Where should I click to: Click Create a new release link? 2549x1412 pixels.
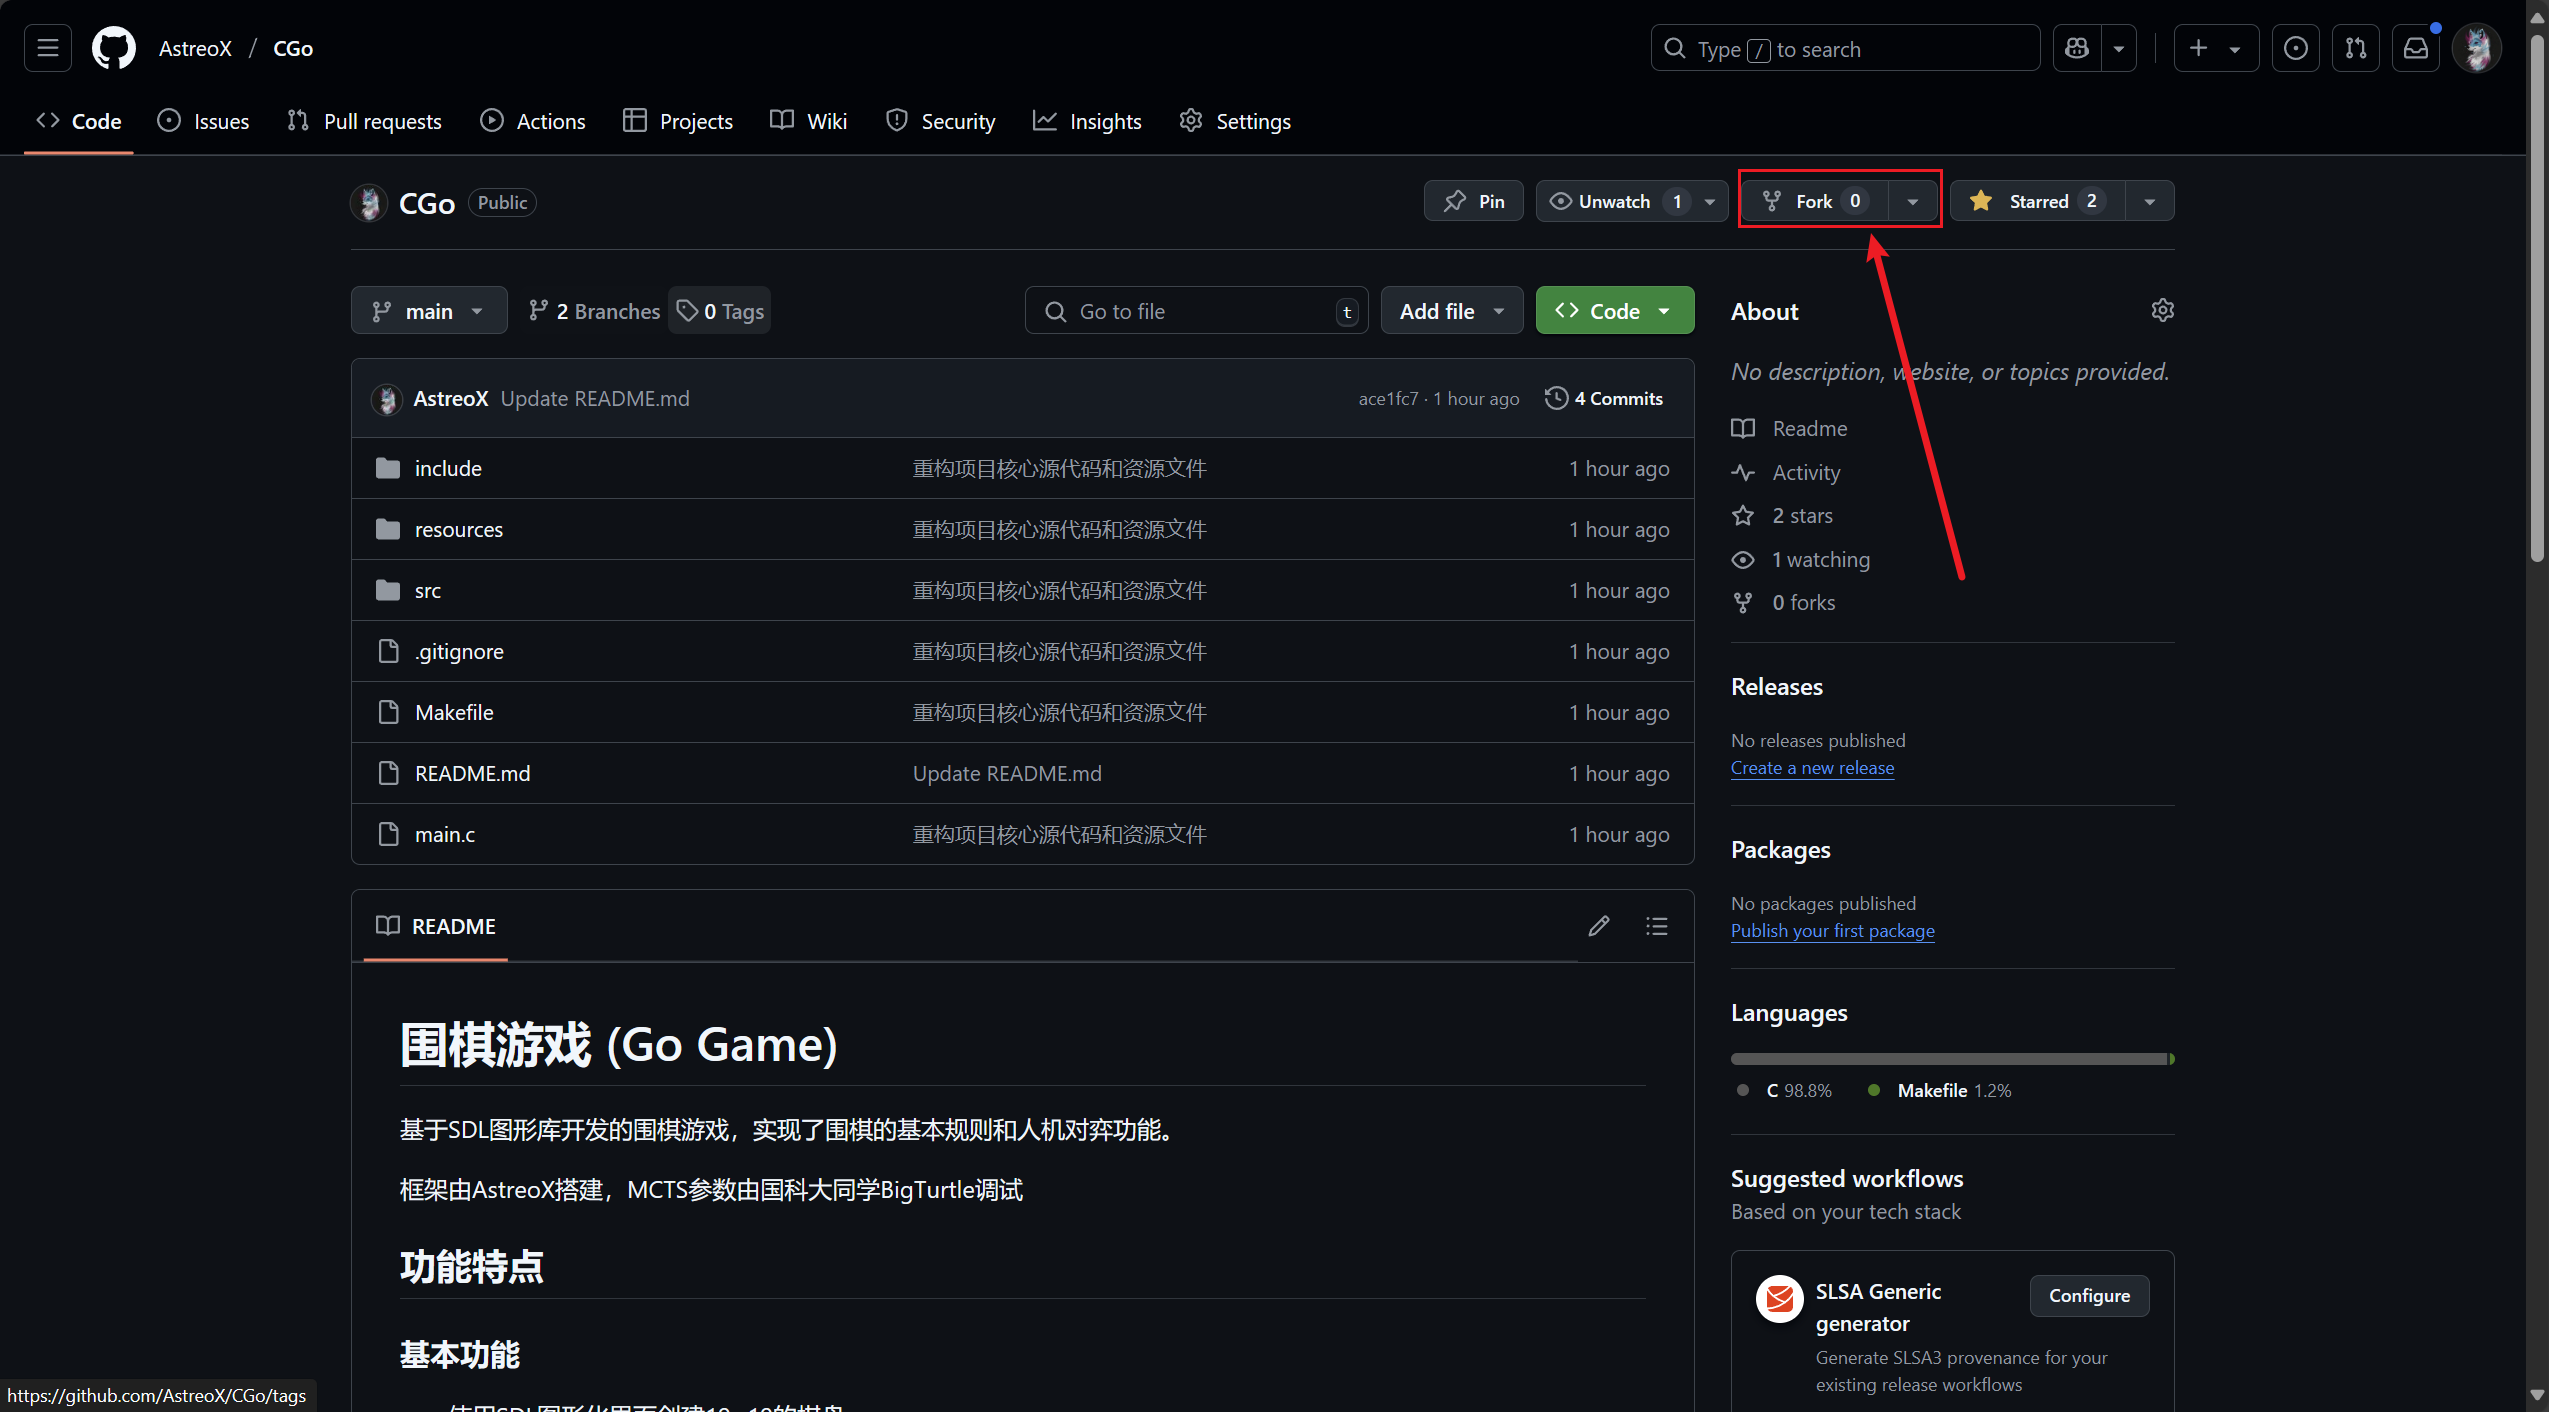[1812, 768]
